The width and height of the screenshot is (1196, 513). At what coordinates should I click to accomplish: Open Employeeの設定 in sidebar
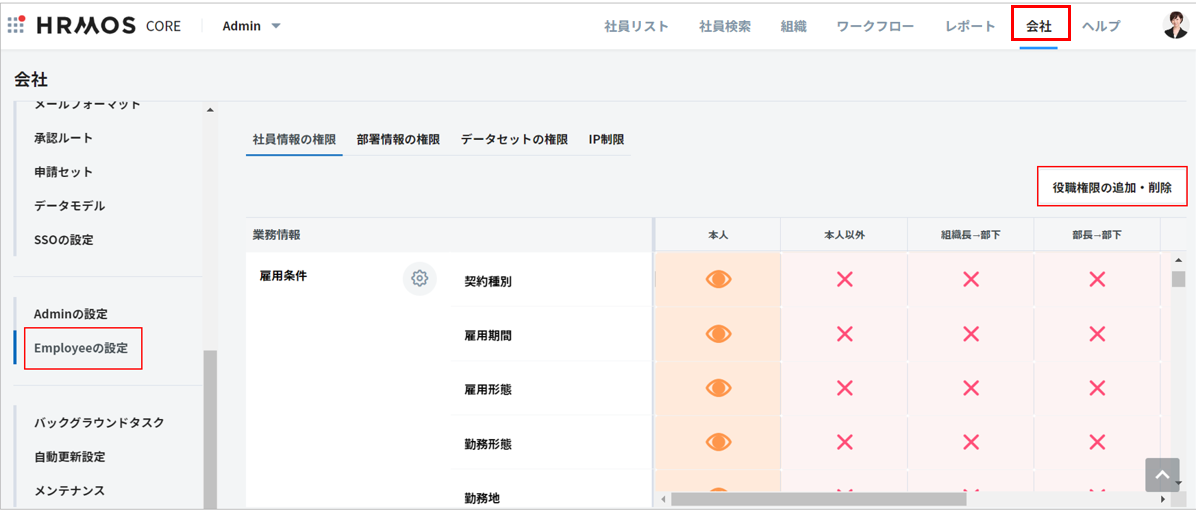pyautogui.click(x=81, y=348)
